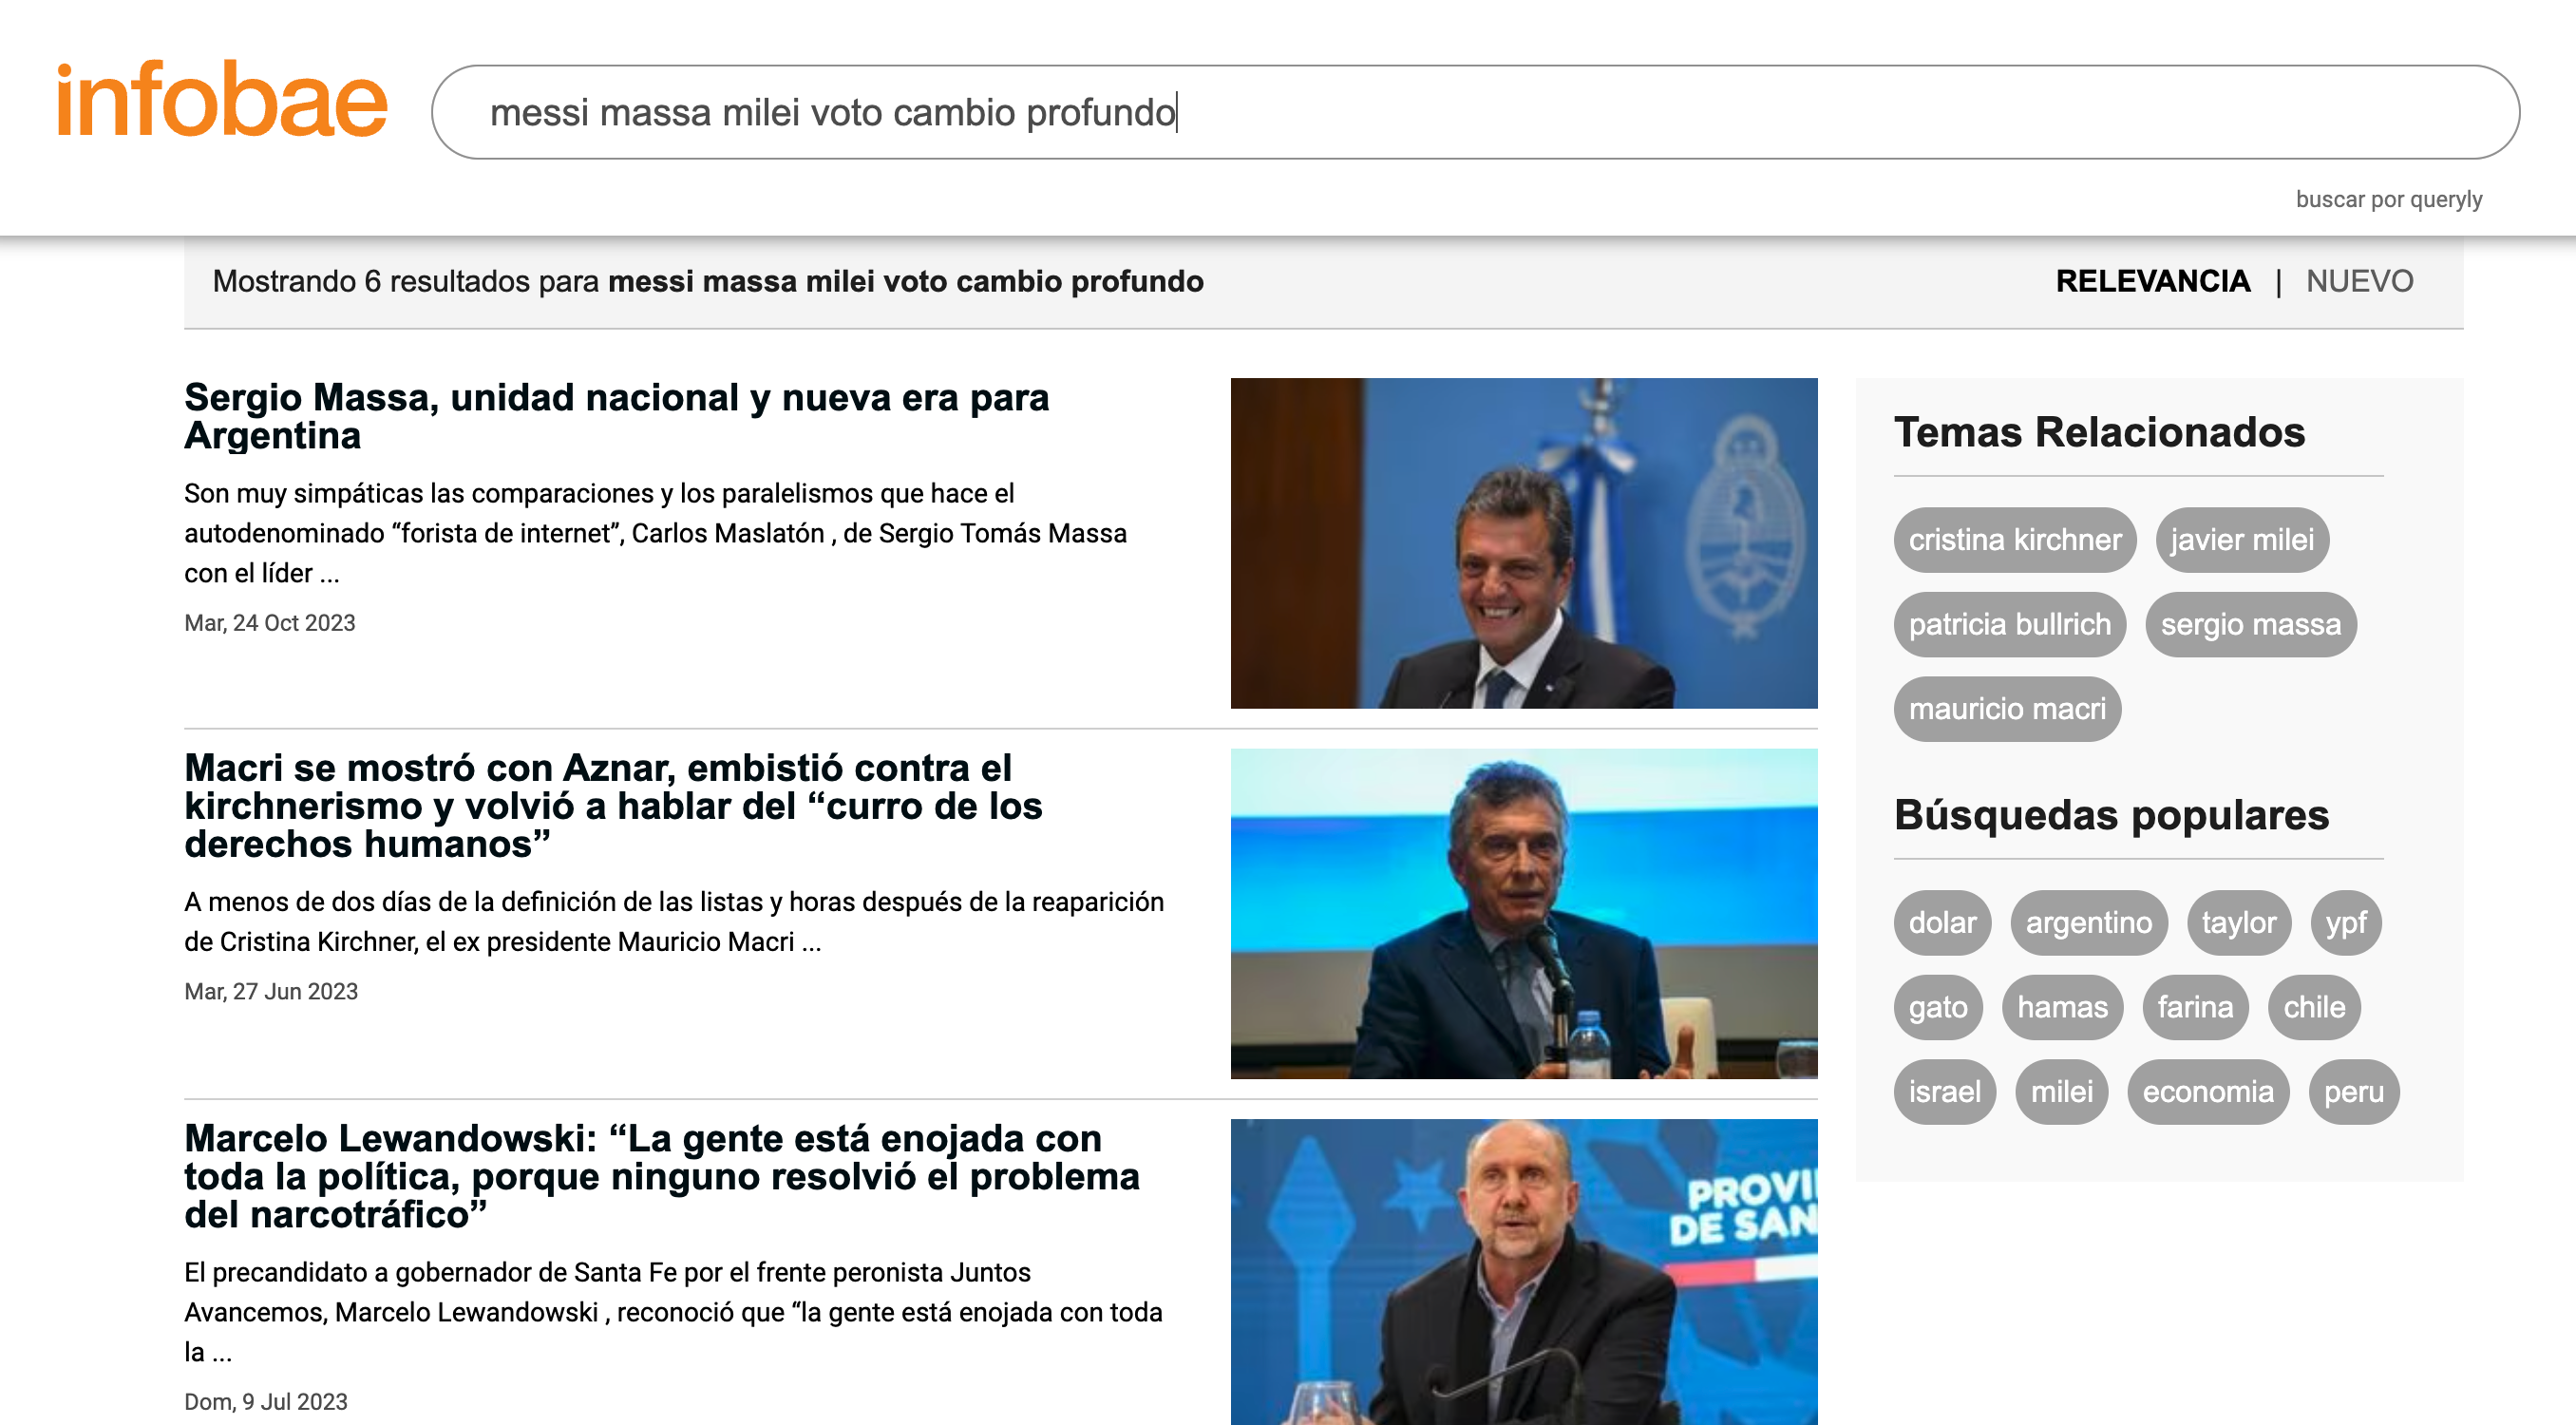Select the cristina kirchner topic tag
2576x1425 pixels.
click(2014, 540)
